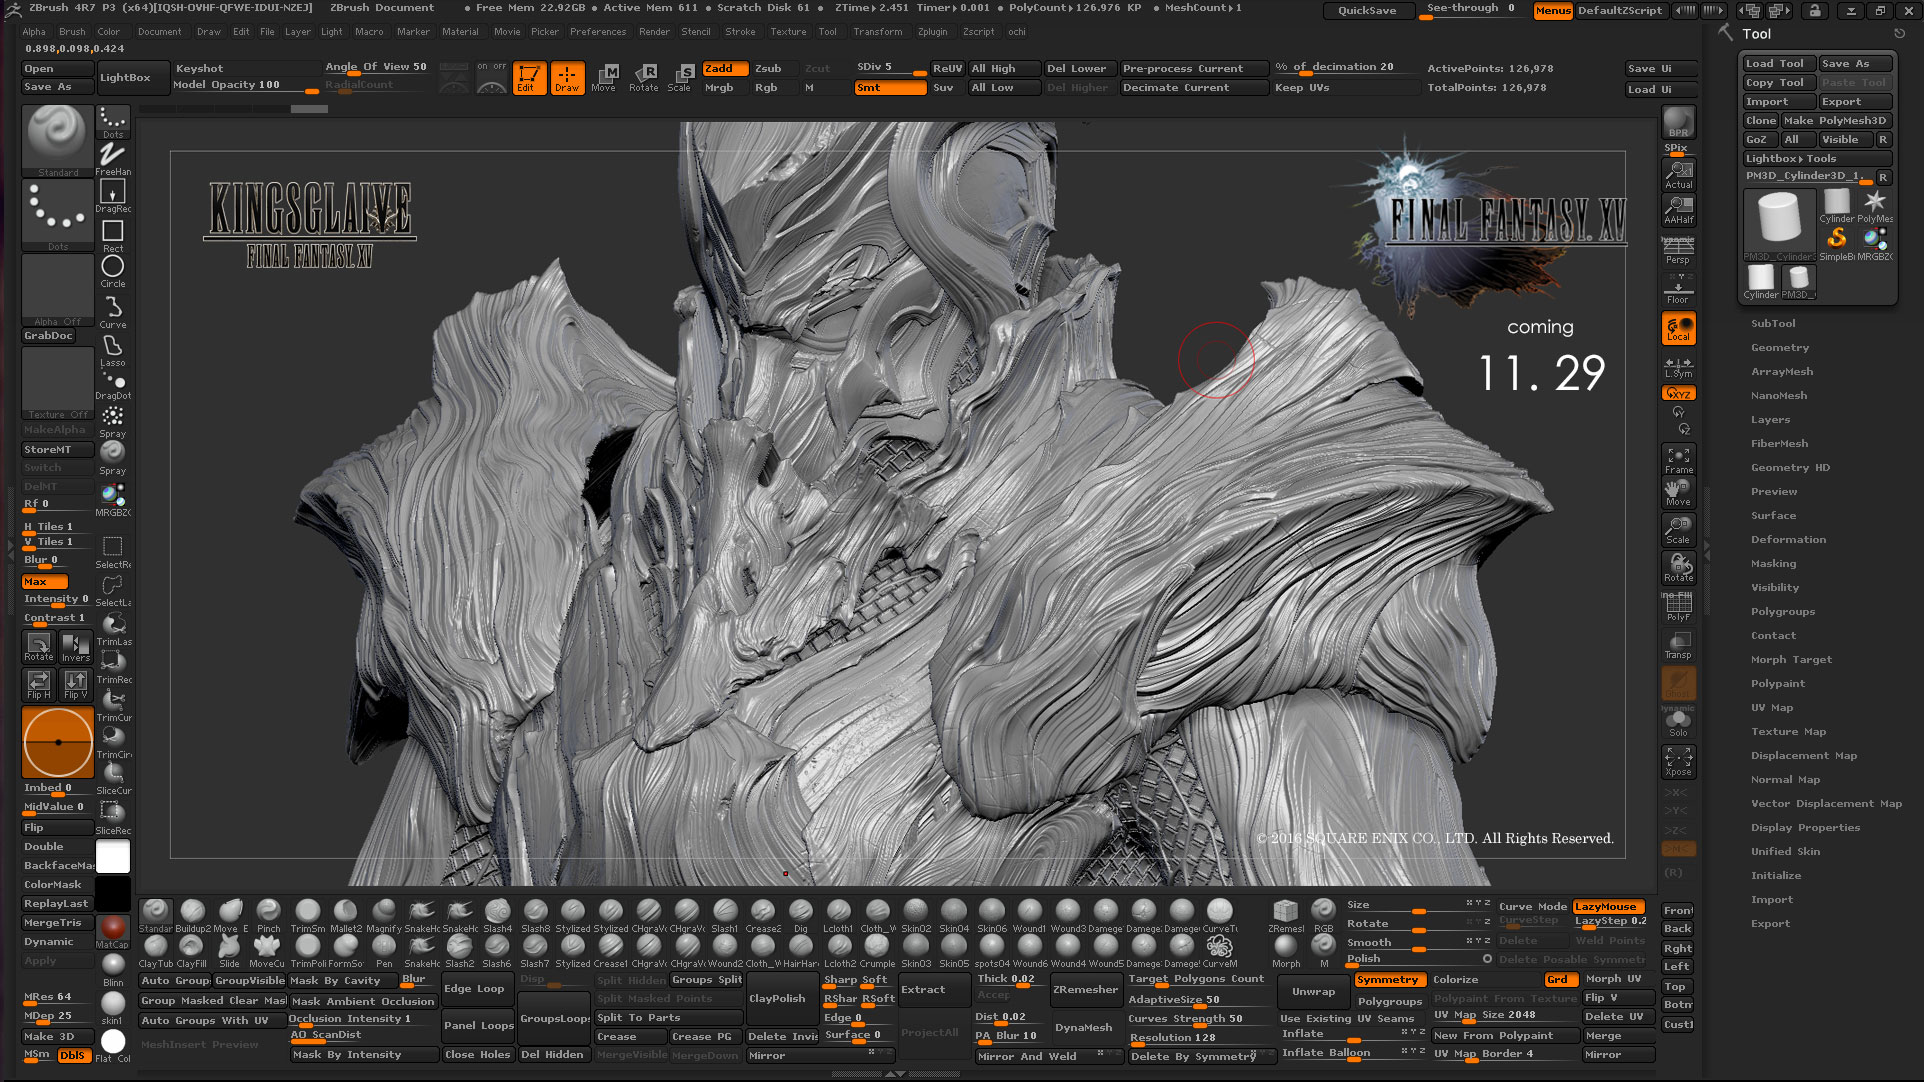Toggle Symmetry in the bottom tray
The width and height of the screenshot is (1924, 1082).
[1389, 980]
